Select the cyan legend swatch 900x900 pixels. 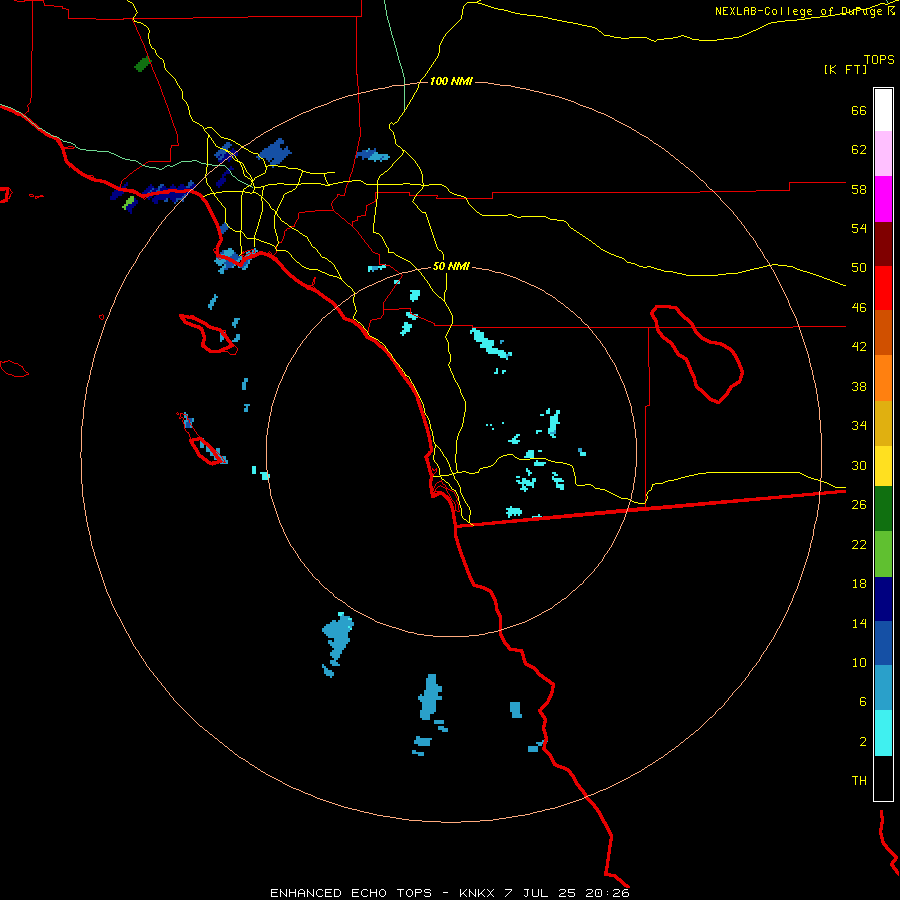tap(883, 733)
